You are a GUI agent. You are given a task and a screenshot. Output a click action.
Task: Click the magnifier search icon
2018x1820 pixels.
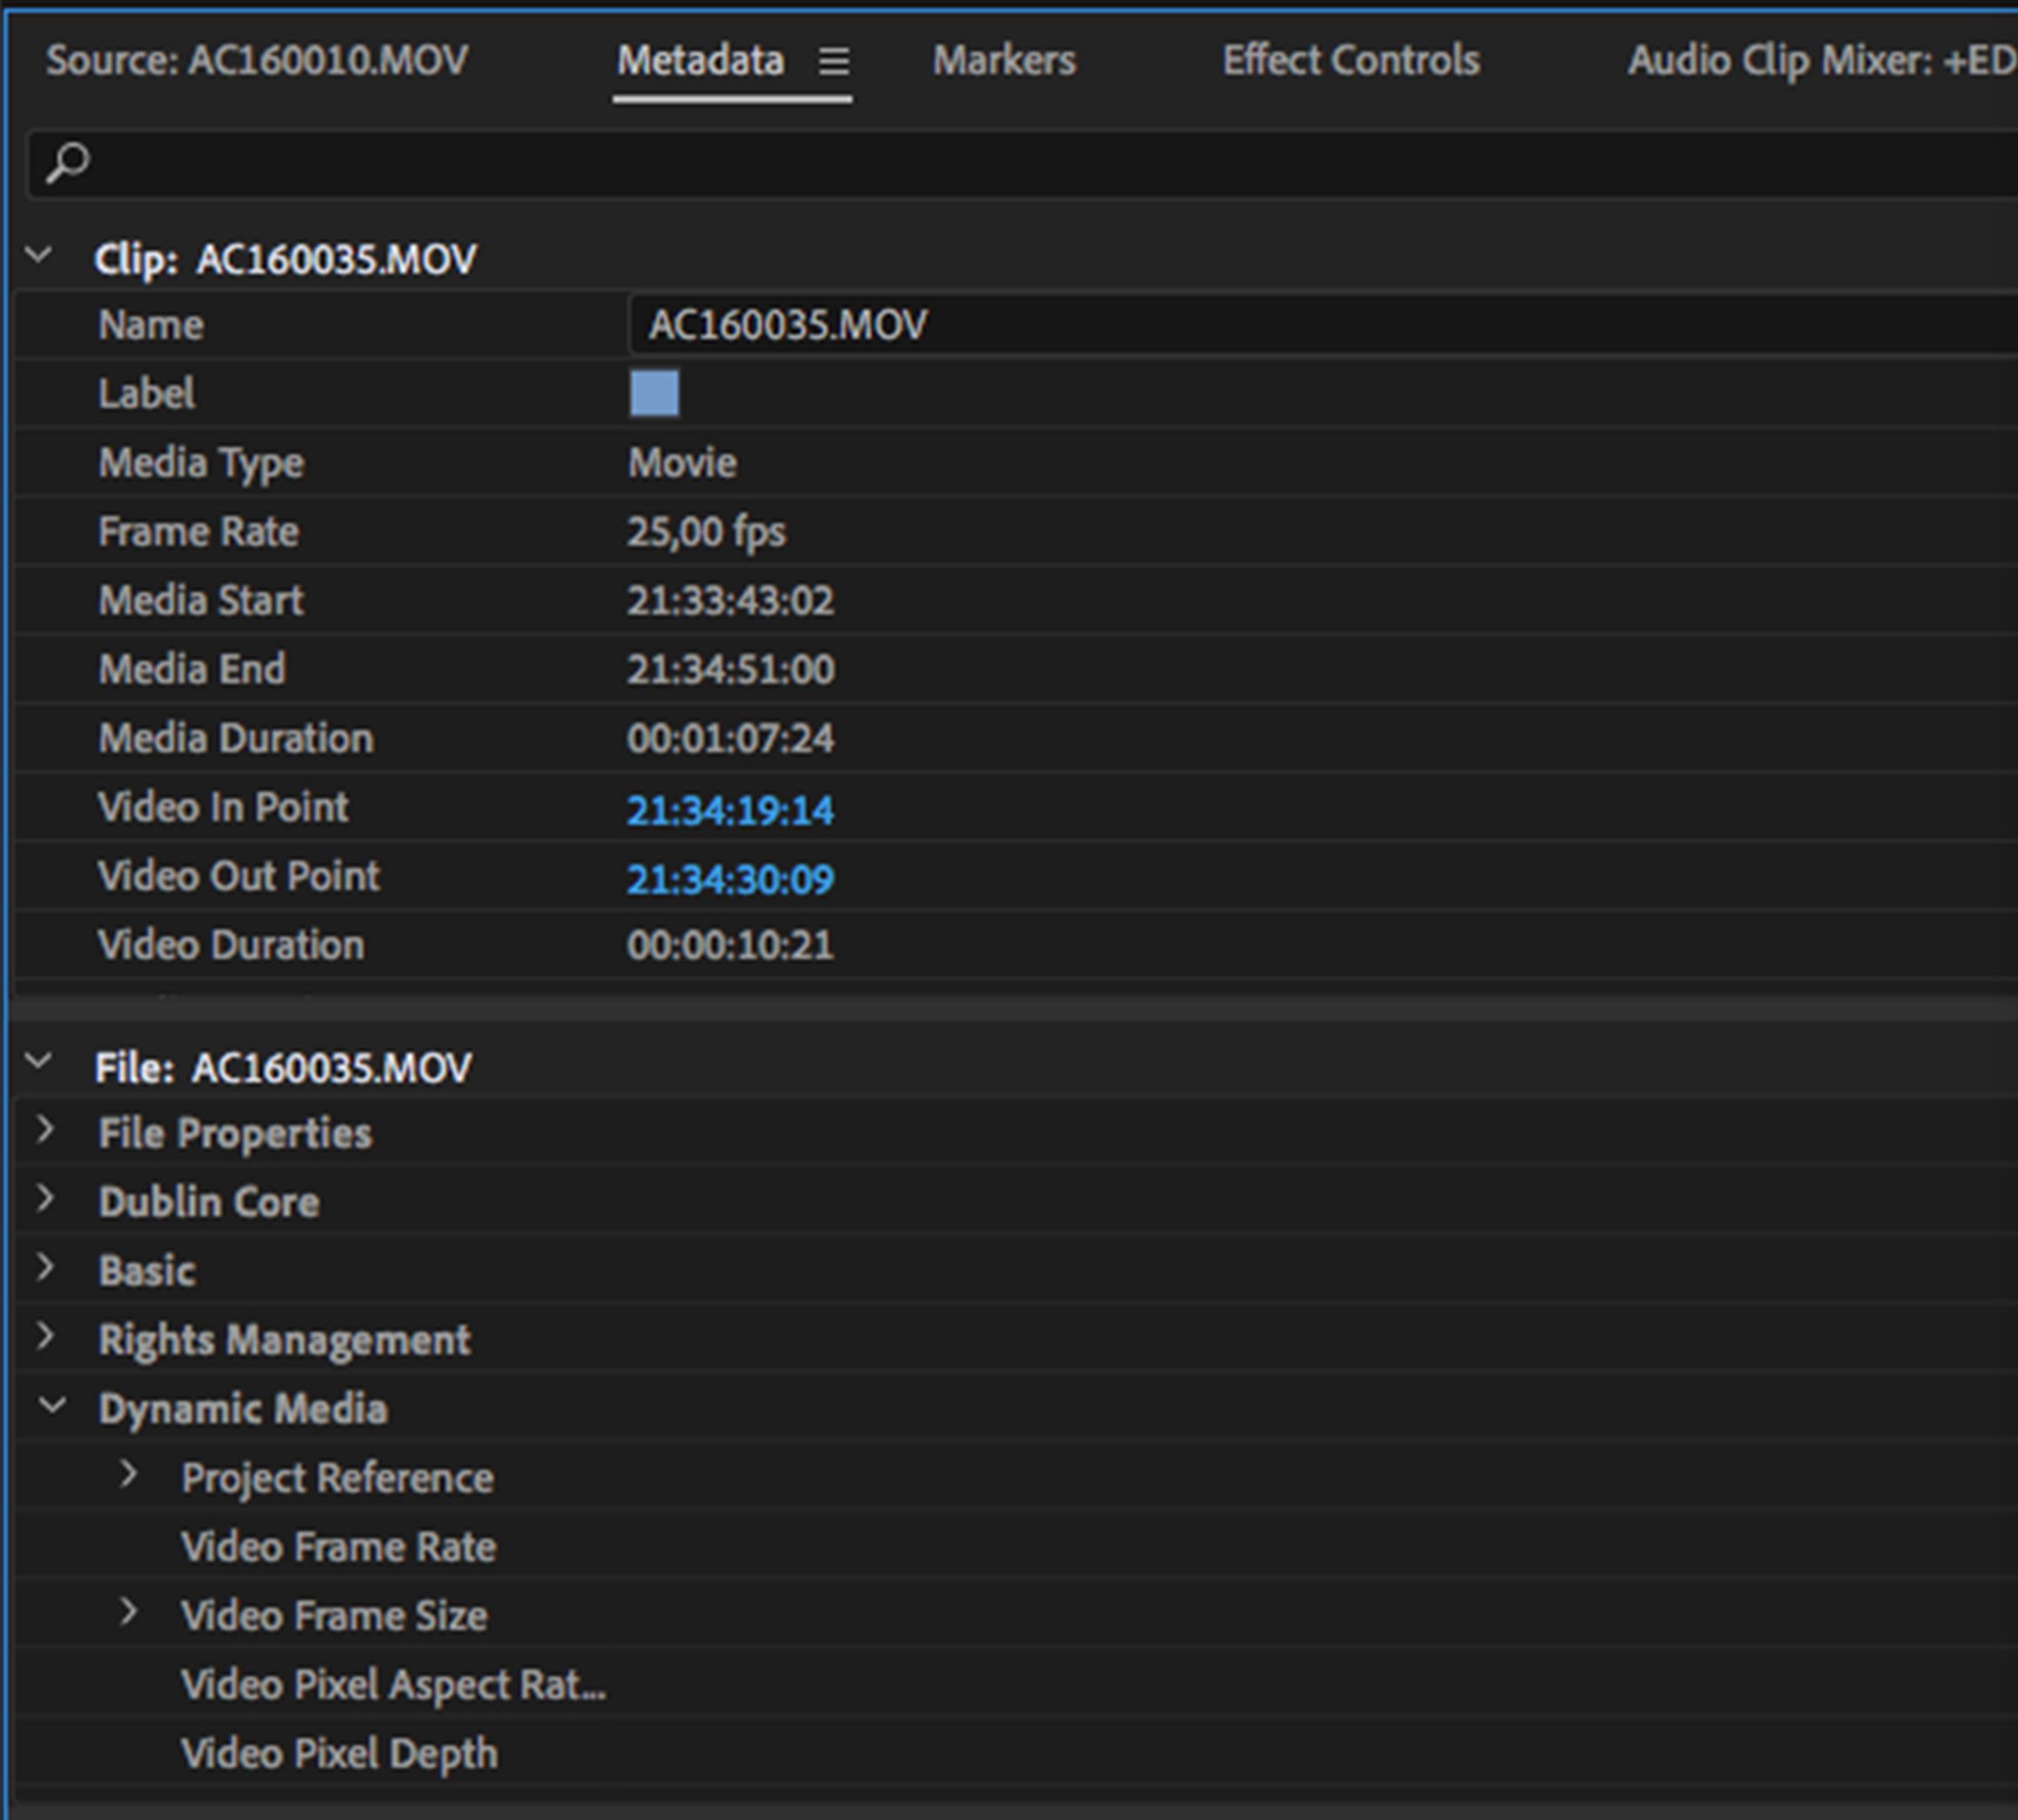coord(68,163)
